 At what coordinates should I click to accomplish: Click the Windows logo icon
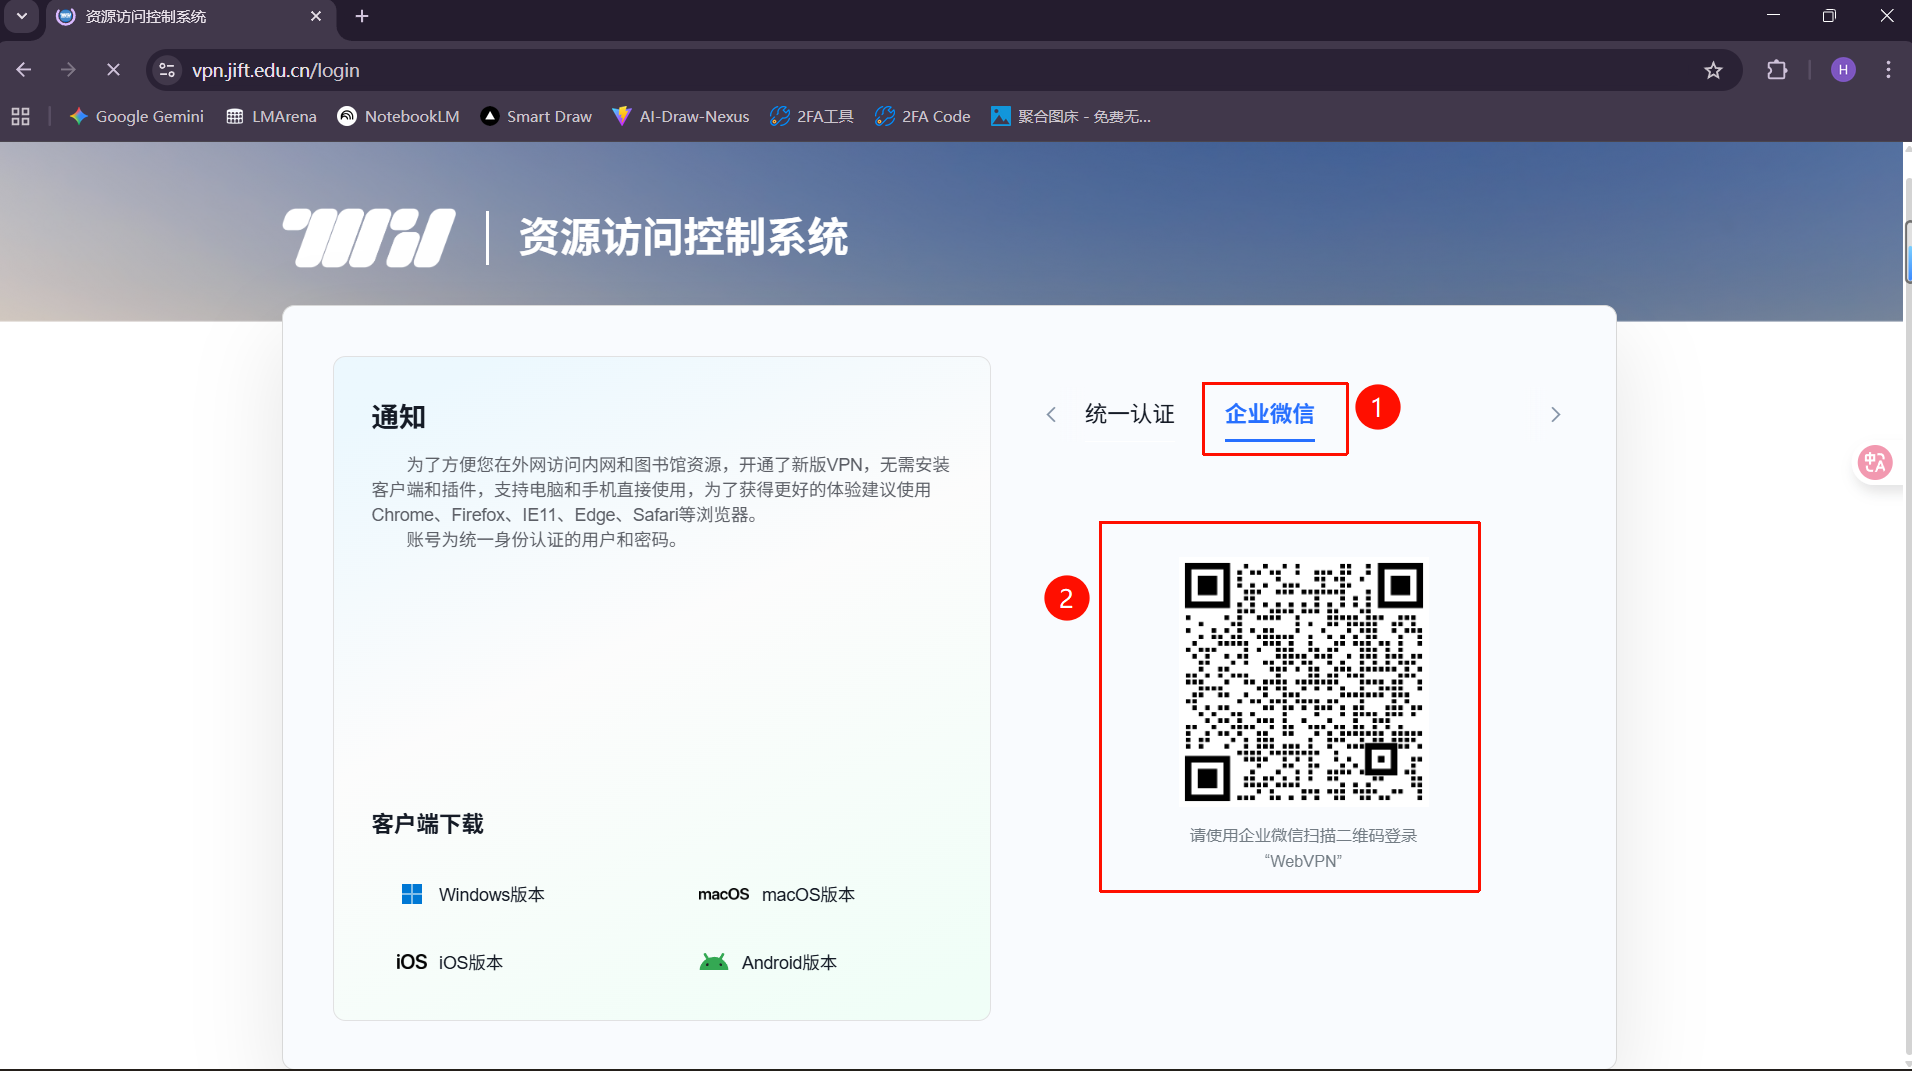[412, 894]
